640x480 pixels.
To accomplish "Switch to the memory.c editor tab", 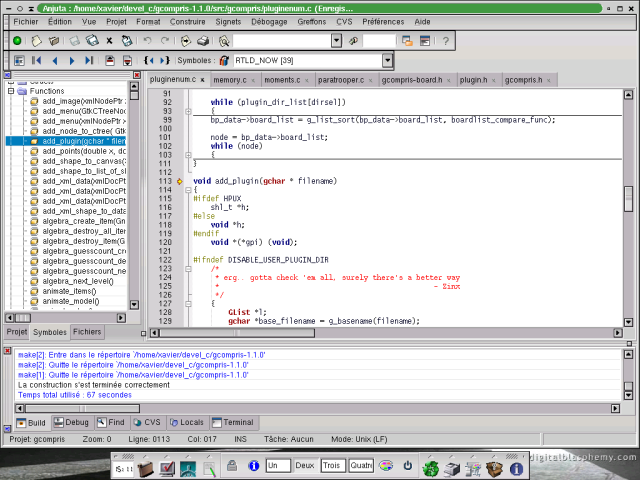I will (x=229, y=79).
